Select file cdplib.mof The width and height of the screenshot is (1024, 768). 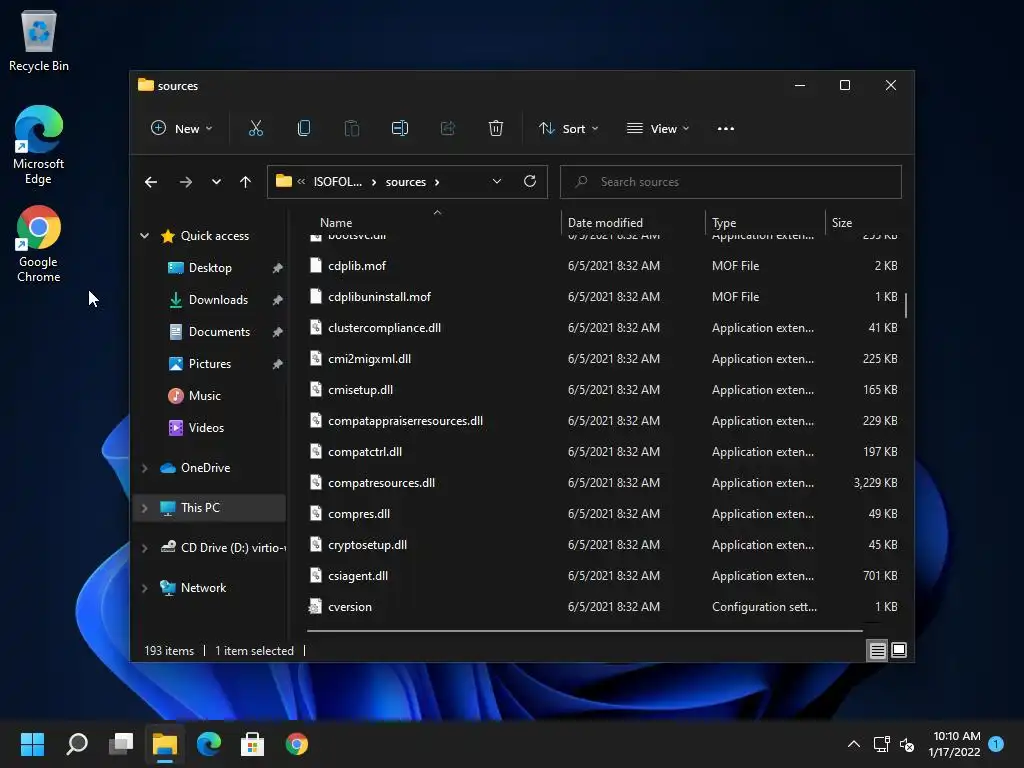(x=357, y=266)
